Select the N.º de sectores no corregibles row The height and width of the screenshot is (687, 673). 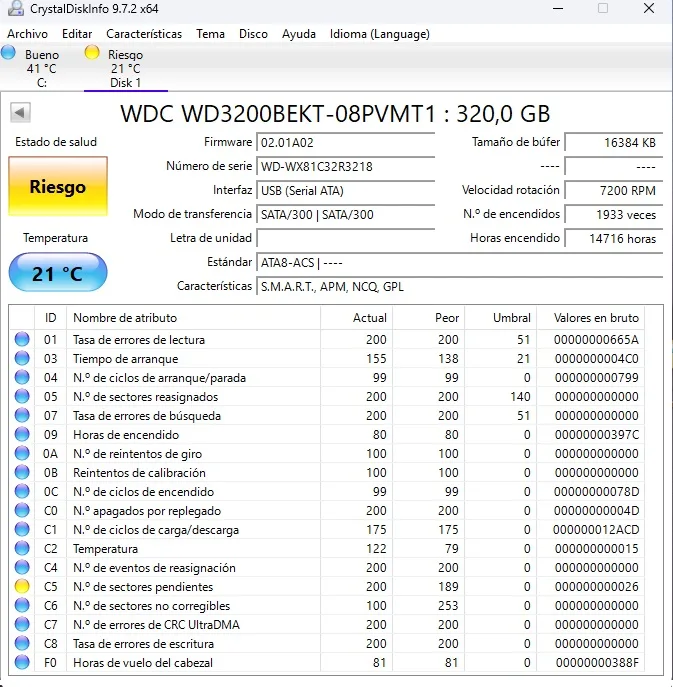[x=326, y=605]
